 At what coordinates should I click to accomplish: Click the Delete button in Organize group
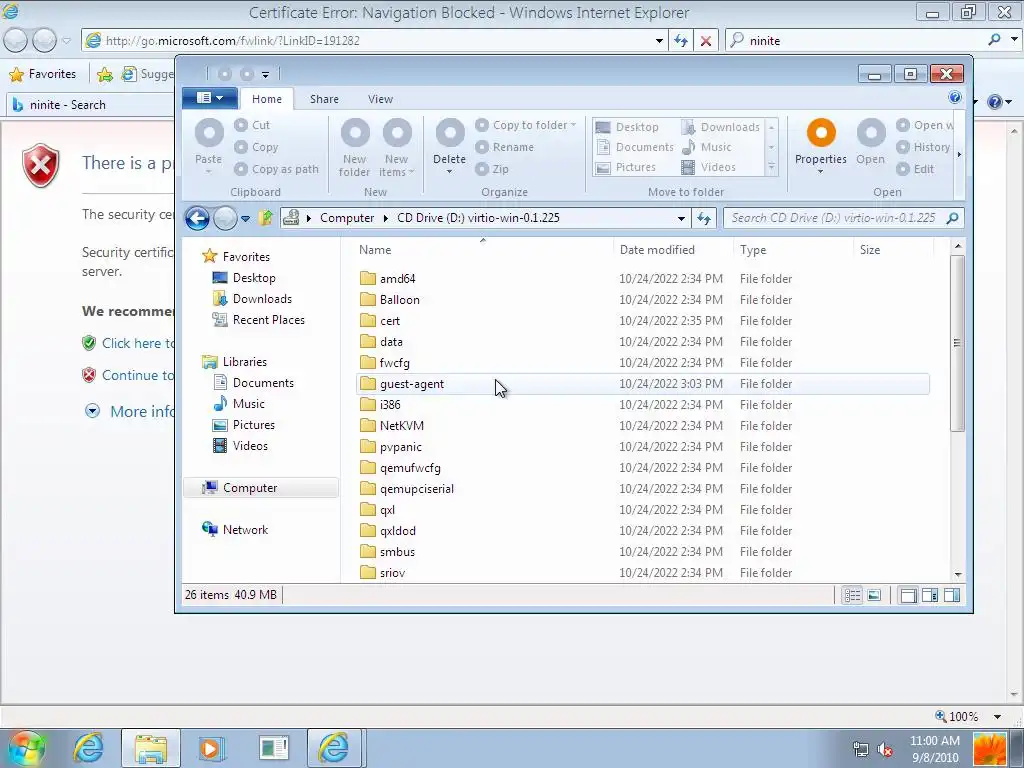(x=449, y=146)
